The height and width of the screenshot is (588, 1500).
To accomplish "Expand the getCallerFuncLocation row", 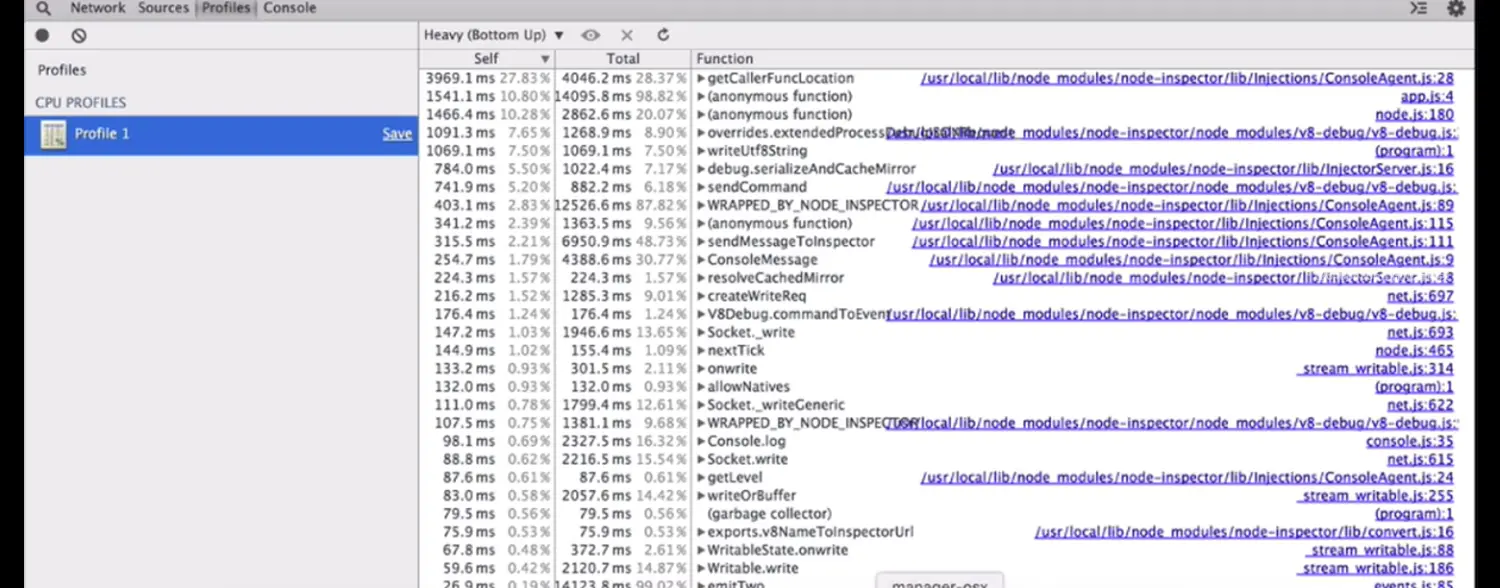I will pyautogui.click(x=702, y=78).
